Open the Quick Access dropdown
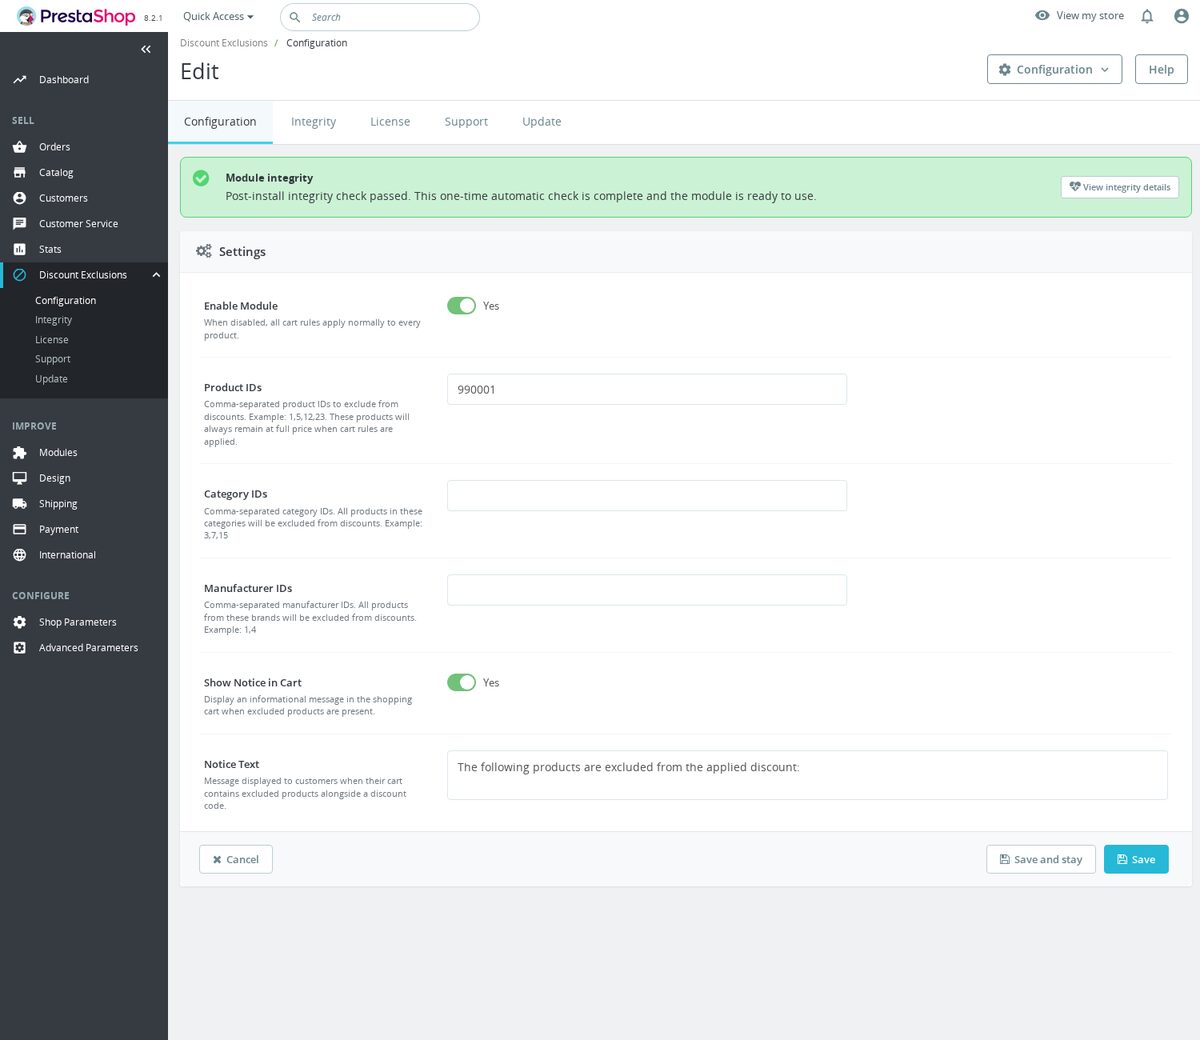Image resolution: width=1200 pixels, height=1040 pixels. pyautogui.click(x=218, y=16)
